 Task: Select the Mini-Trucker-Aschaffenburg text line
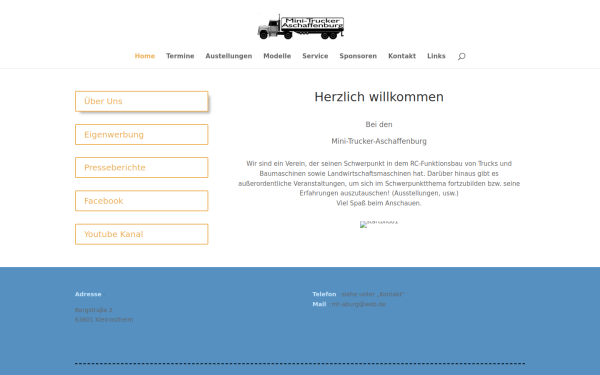click(379, 141)
